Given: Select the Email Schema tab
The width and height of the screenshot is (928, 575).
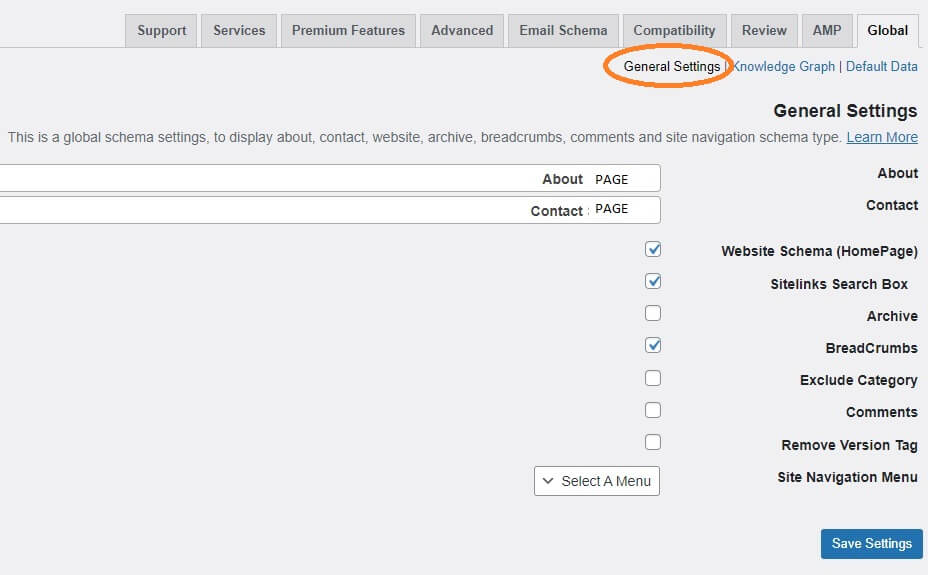Looking at the screenshot, I should point(563,31).
